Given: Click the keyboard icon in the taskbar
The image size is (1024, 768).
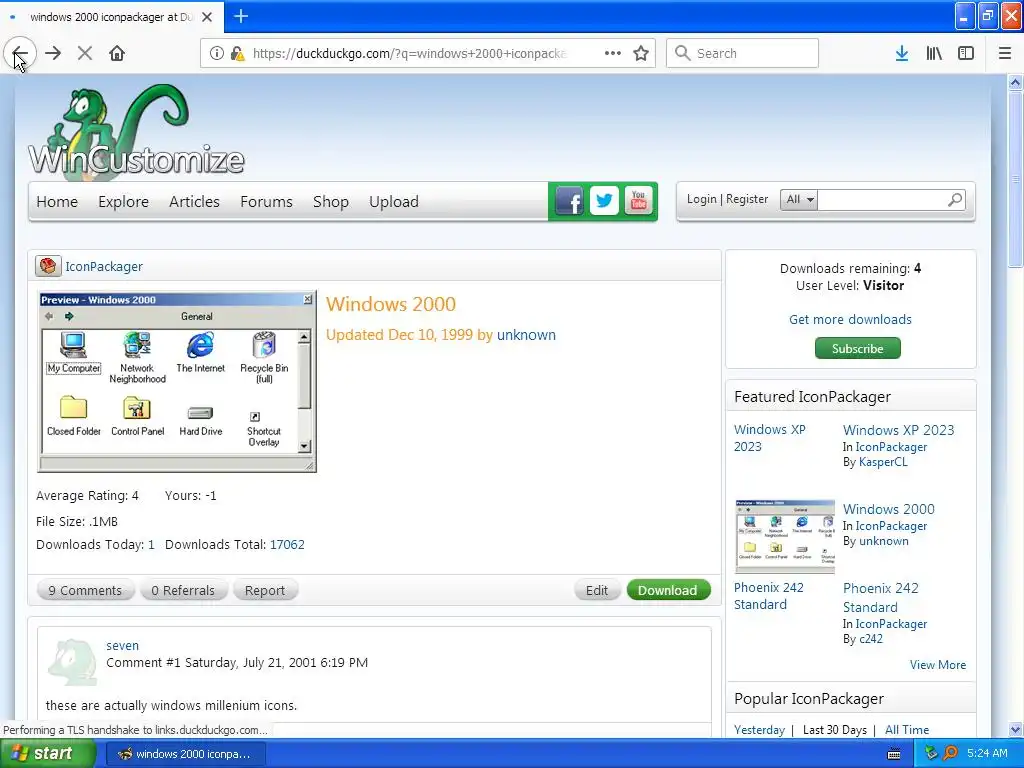Looking at the screenshot, I should coord(894,754).
